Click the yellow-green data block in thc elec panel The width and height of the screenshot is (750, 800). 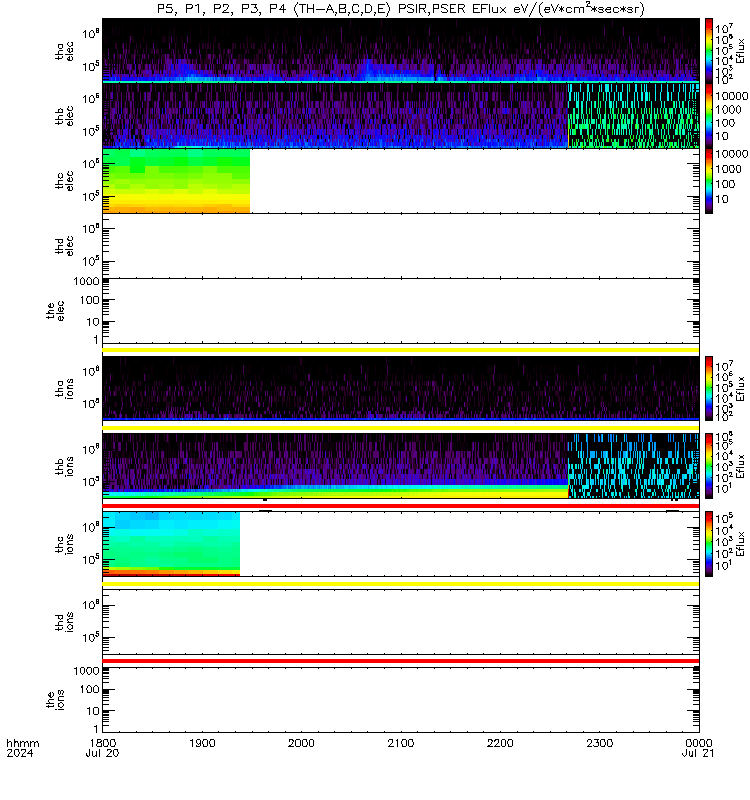coord(176,181)
